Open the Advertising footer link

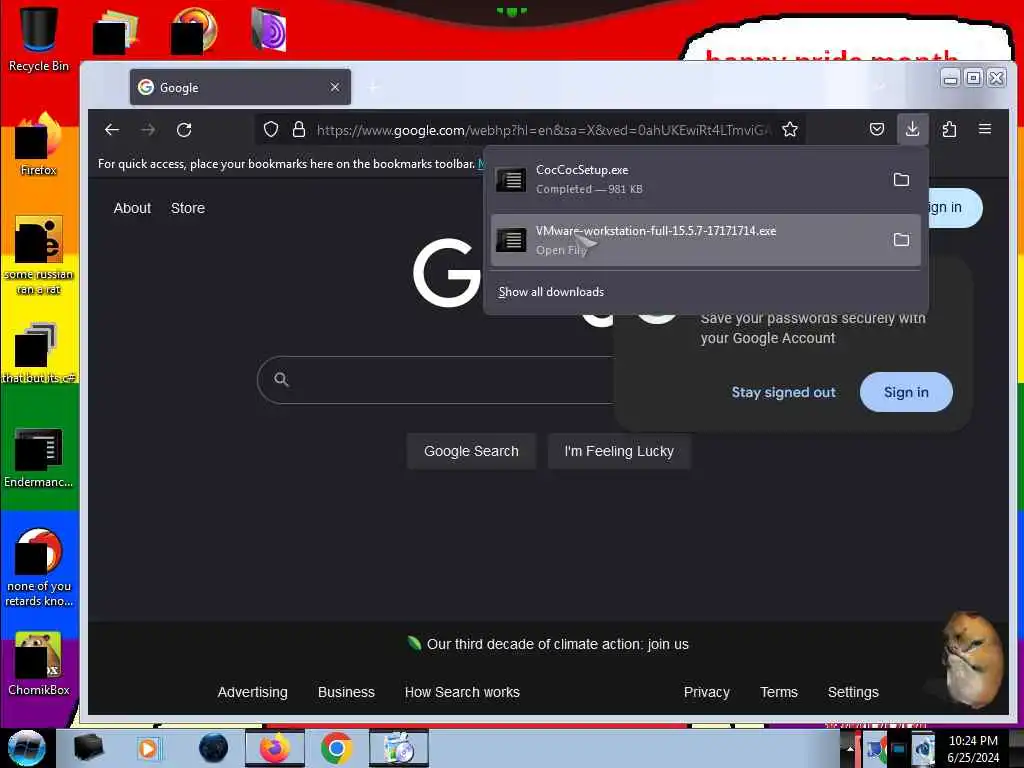252,692
